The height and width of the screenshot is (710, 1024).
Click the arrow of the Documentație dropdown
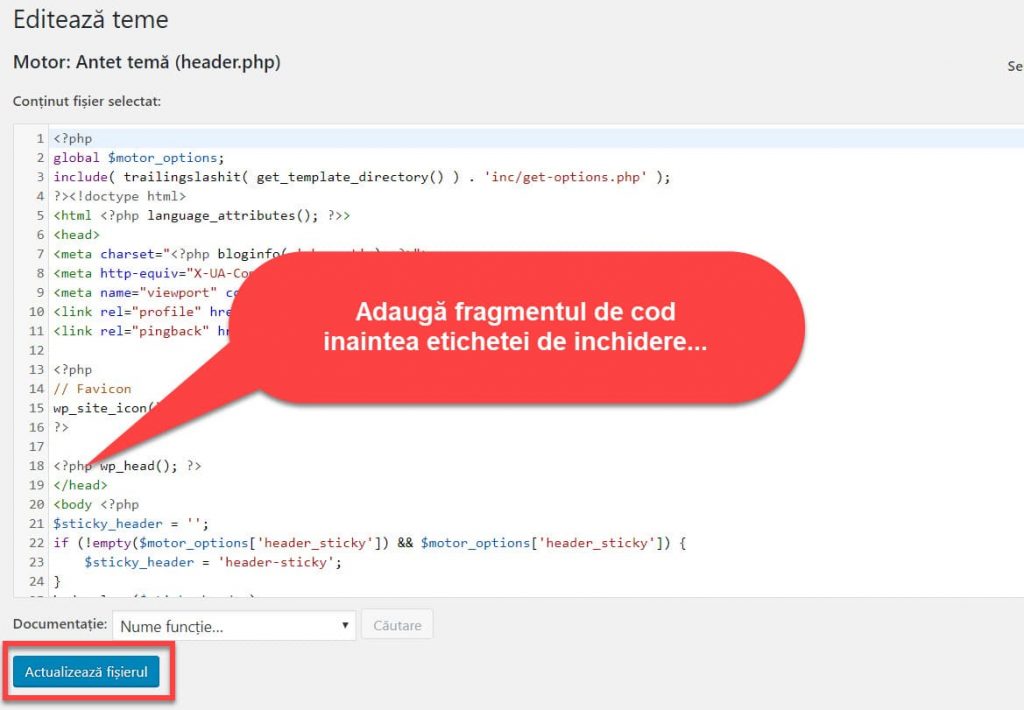click(x=345, y=626)
